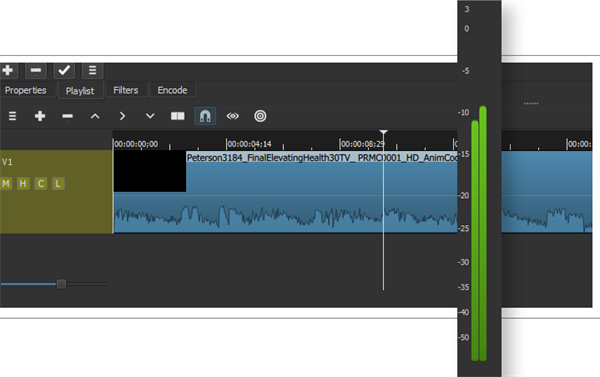This screenshot has width=600, height=377.
Task: Append clip with timeline plus icon
Action: click(40, 116)
